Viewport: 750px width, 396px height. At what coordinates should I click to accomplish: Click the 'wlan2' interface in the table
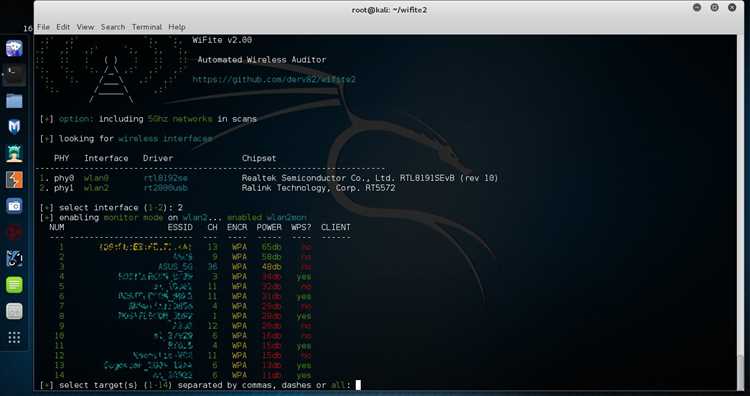point(96,188)
